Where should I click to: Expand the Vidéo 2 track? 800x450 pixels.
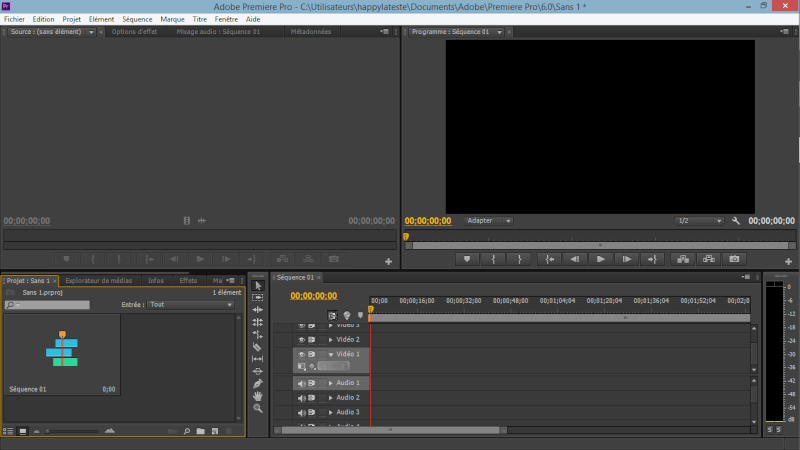tap(331, 340)
